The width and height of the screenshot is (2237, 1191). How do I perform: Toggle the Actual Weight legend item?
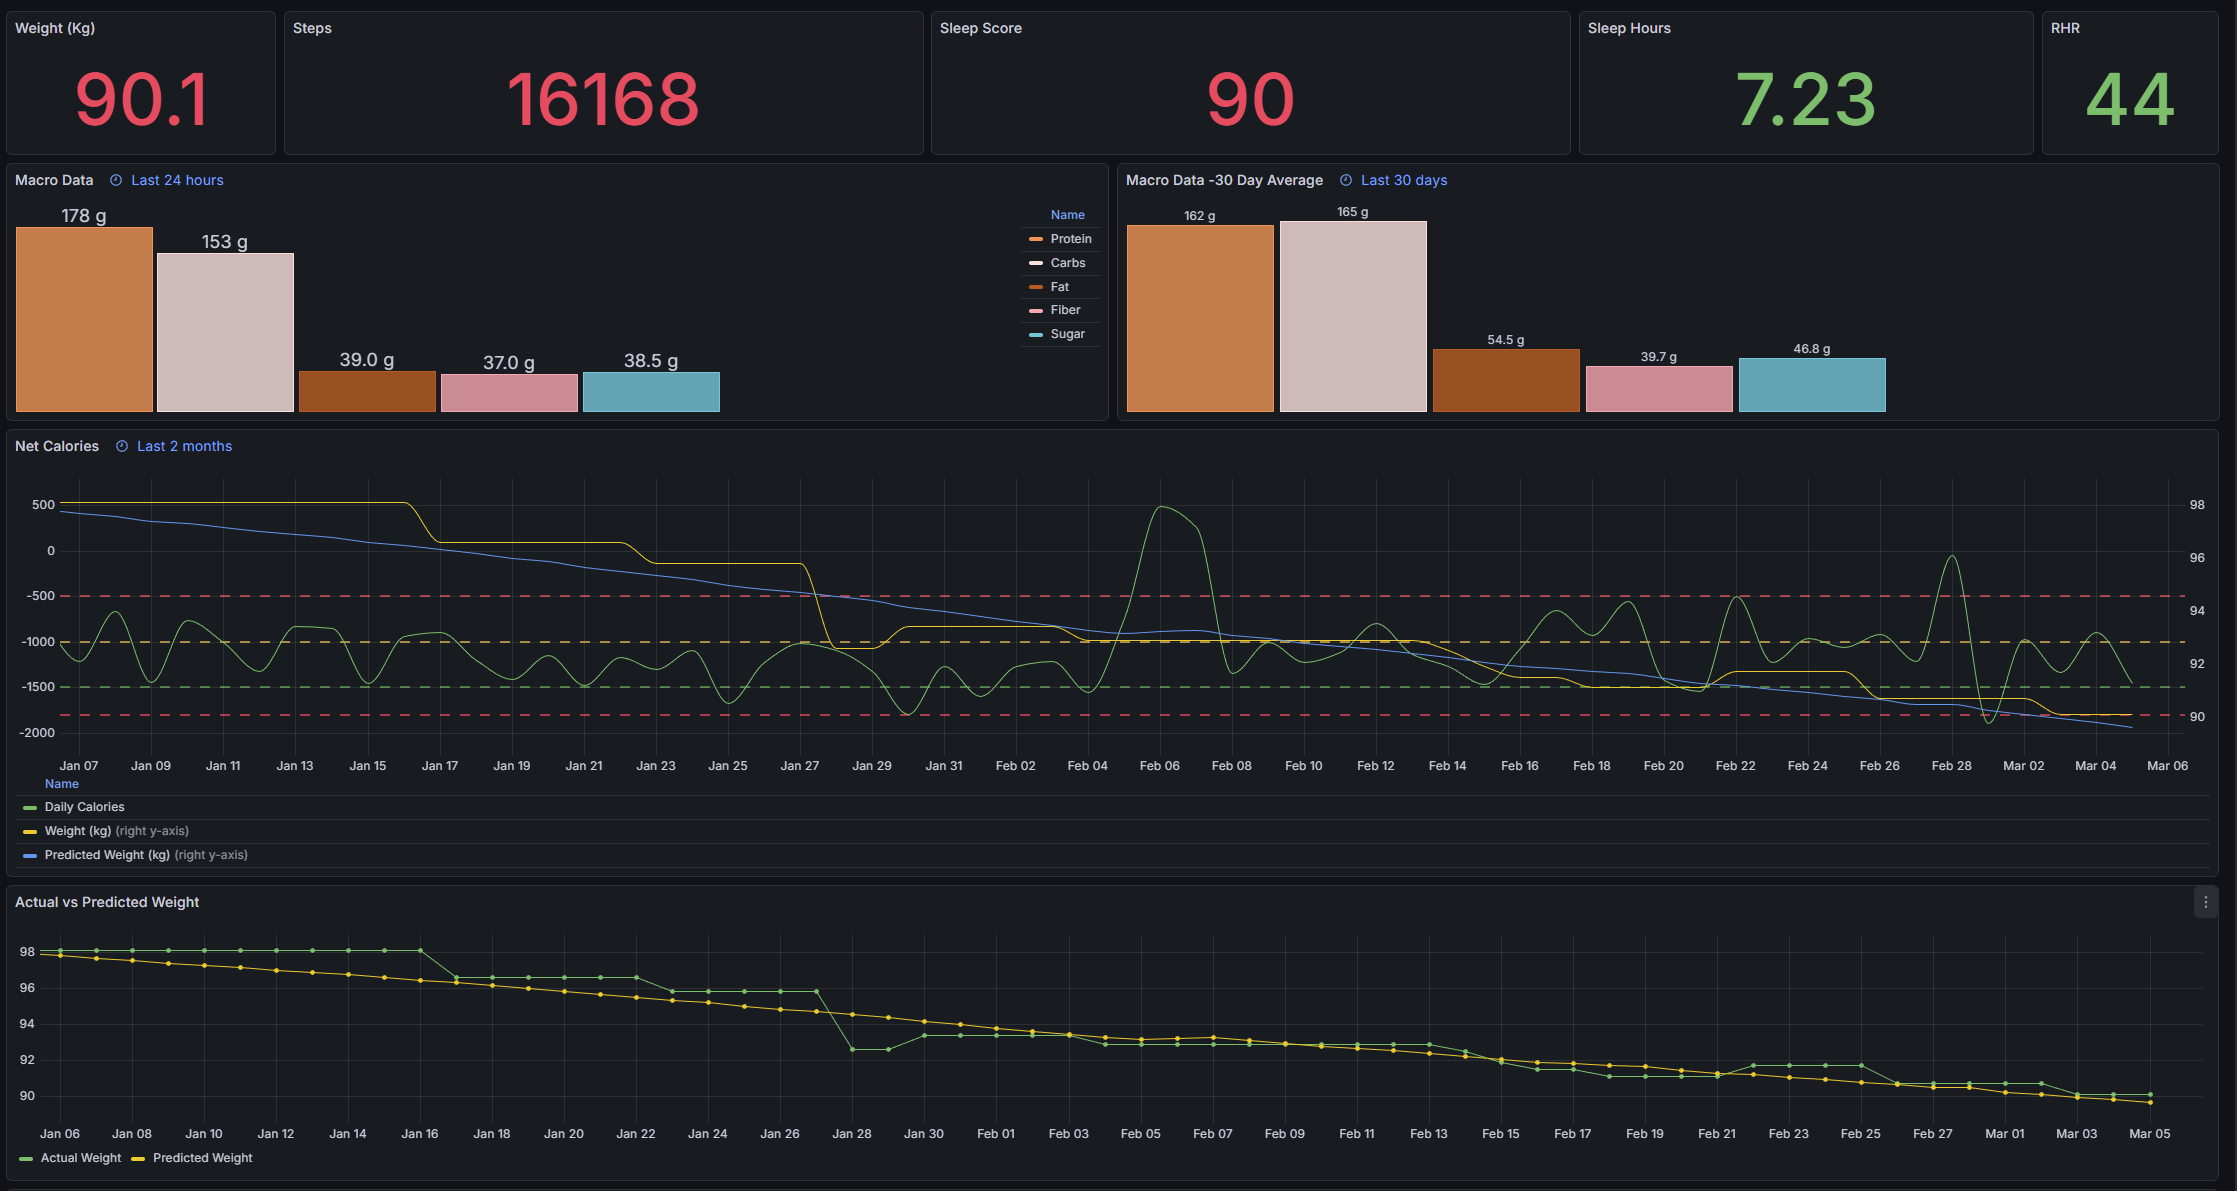pos(80,1158)
